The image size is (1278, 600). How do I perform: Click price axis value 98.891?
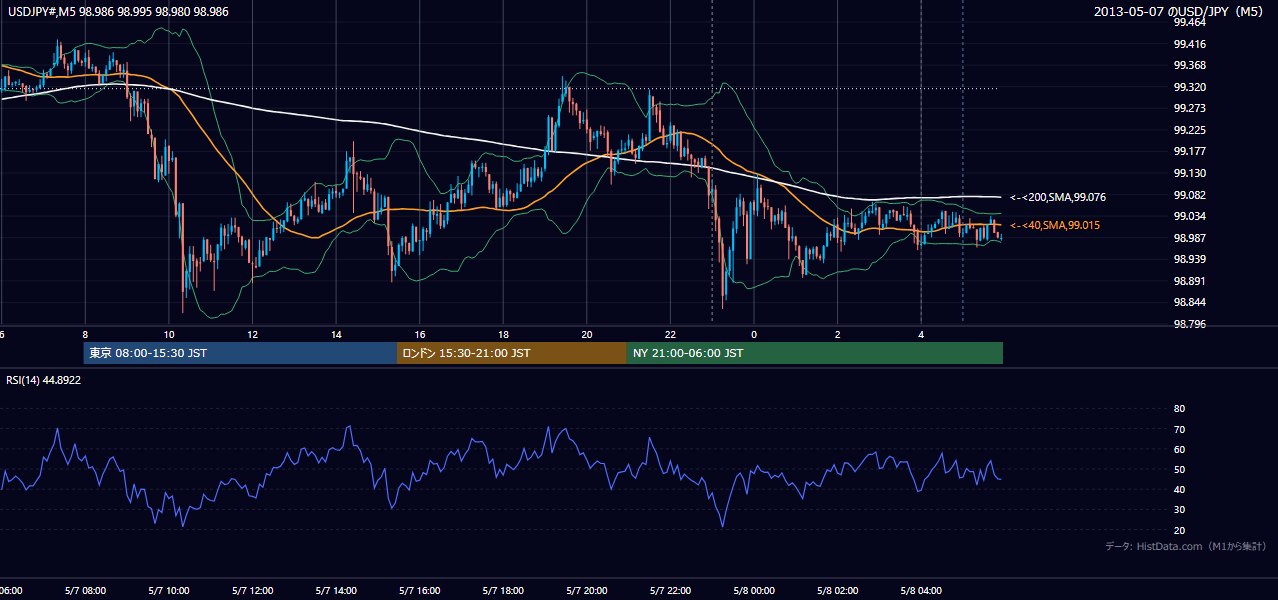tap(1189, 281)
